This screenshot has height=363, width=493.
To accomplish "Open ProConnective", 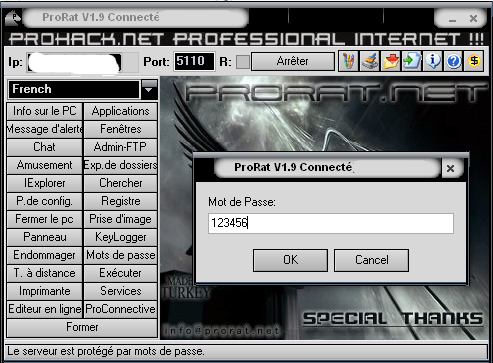I will (120, 309).
